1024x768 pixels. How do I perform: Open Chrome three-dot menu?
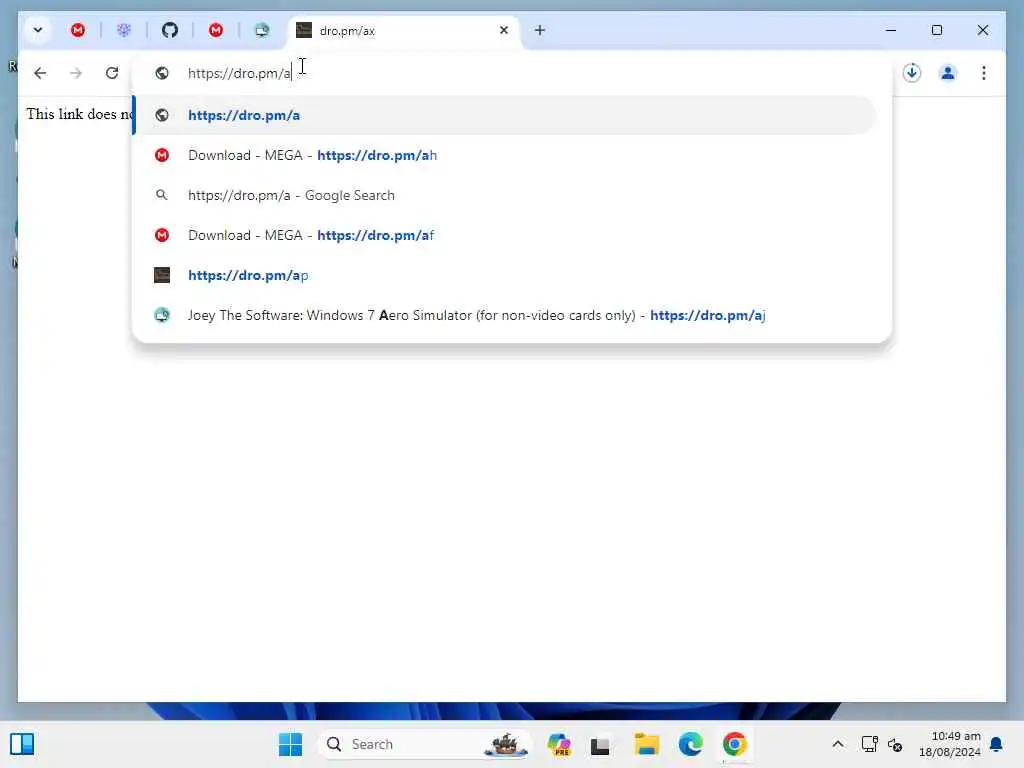point(984,73)
